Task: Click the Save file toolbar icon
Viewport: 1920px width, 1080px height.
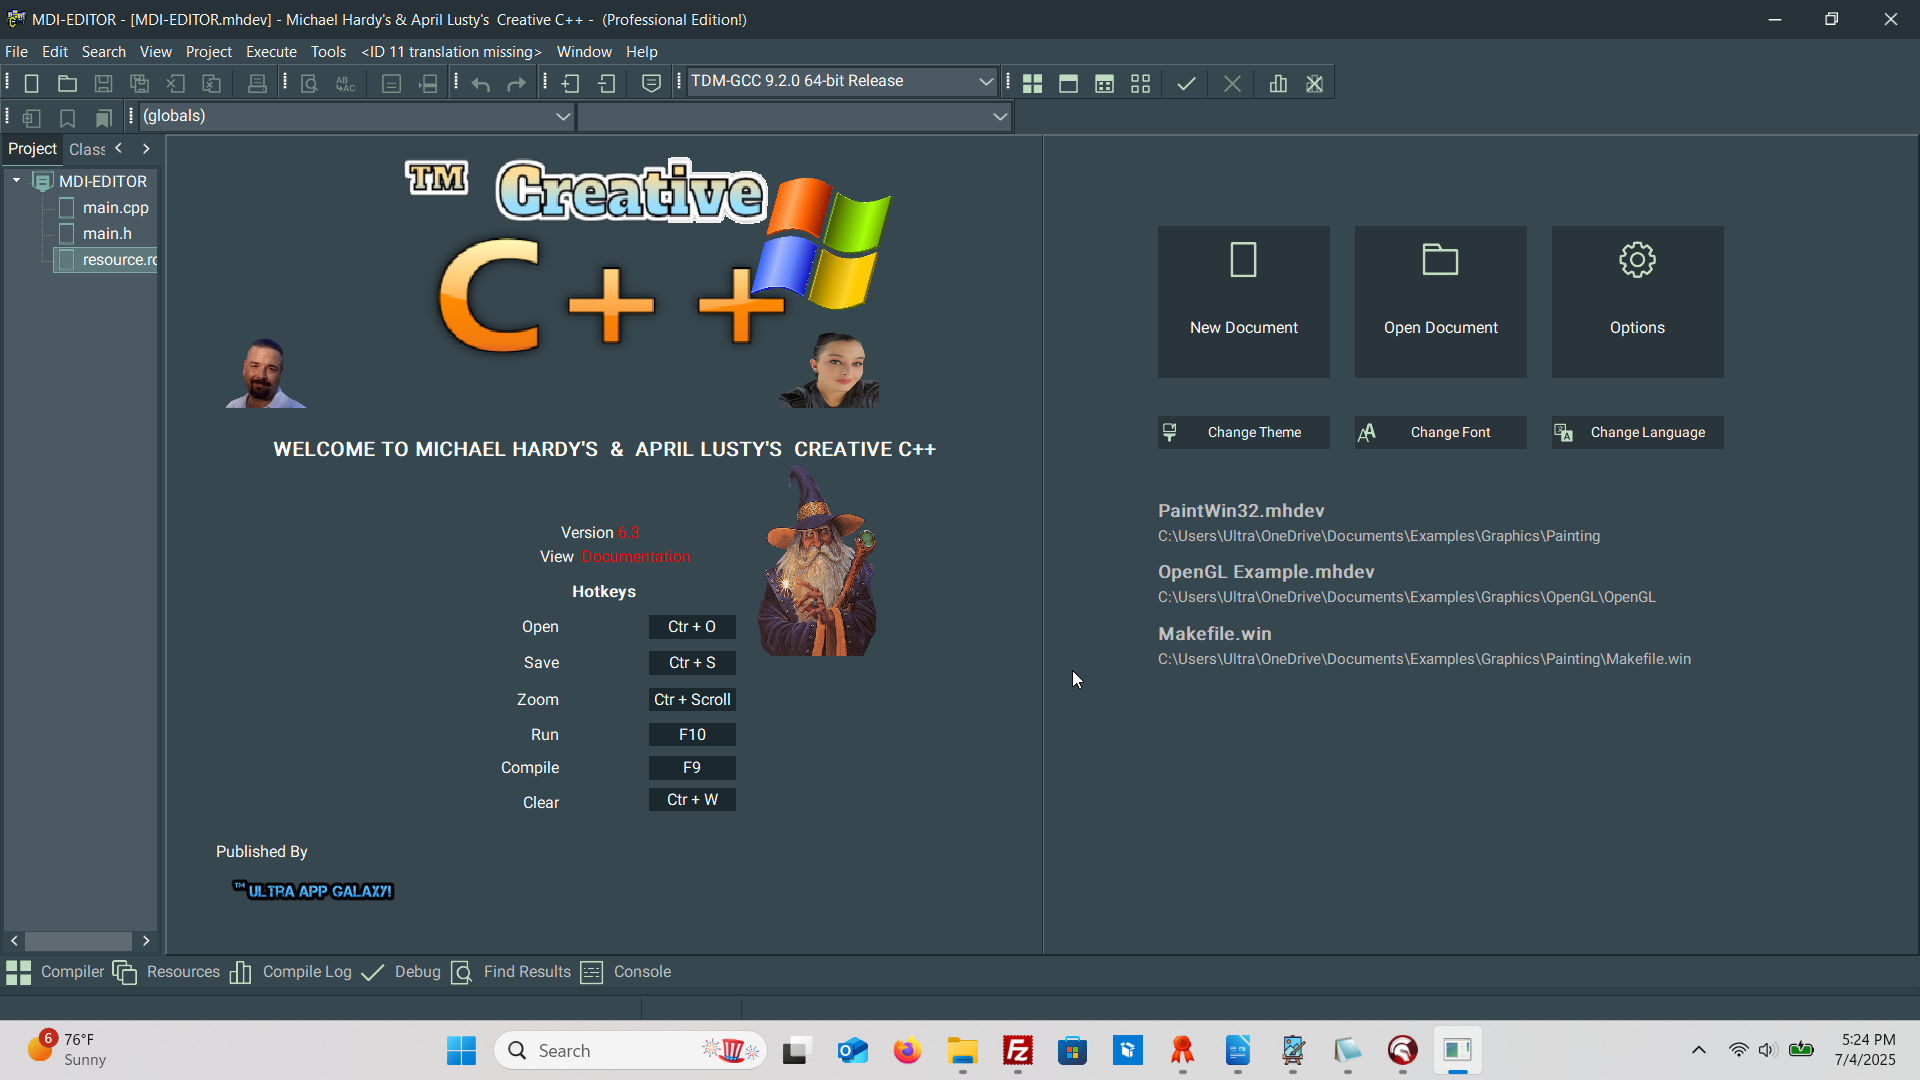Action: (x=103, y=84)
